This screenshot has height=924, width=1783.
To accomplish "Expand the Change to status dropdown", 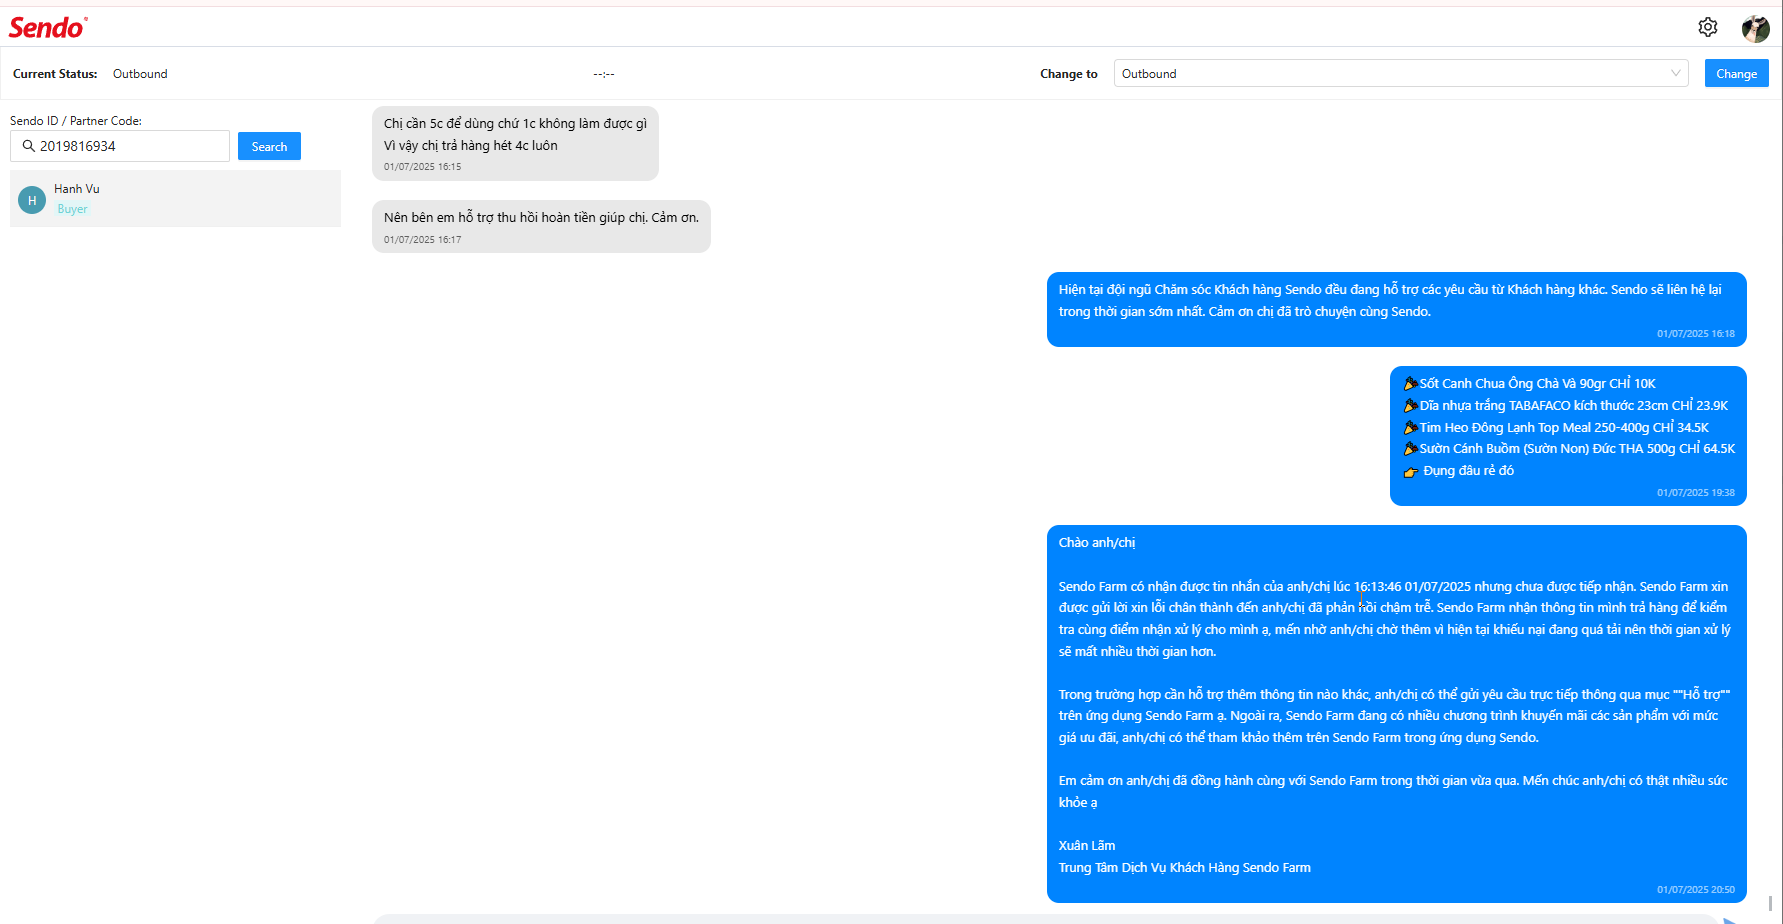I will [1401, 73].
